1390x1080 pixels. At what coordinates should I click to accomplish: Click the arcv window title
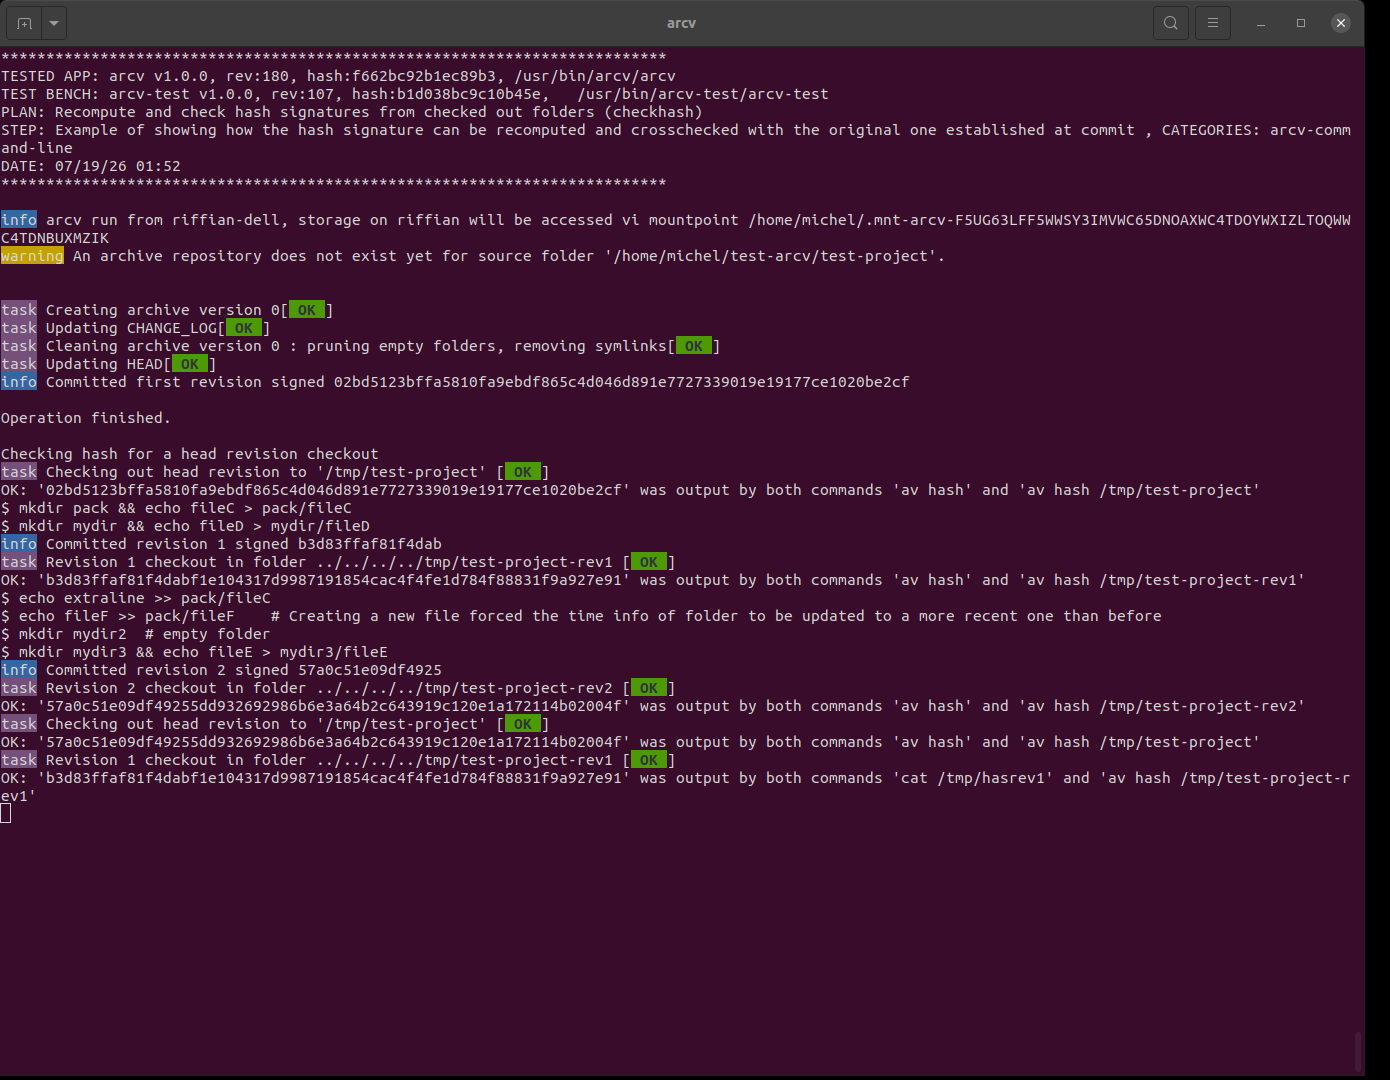click(x=681, y=23)
